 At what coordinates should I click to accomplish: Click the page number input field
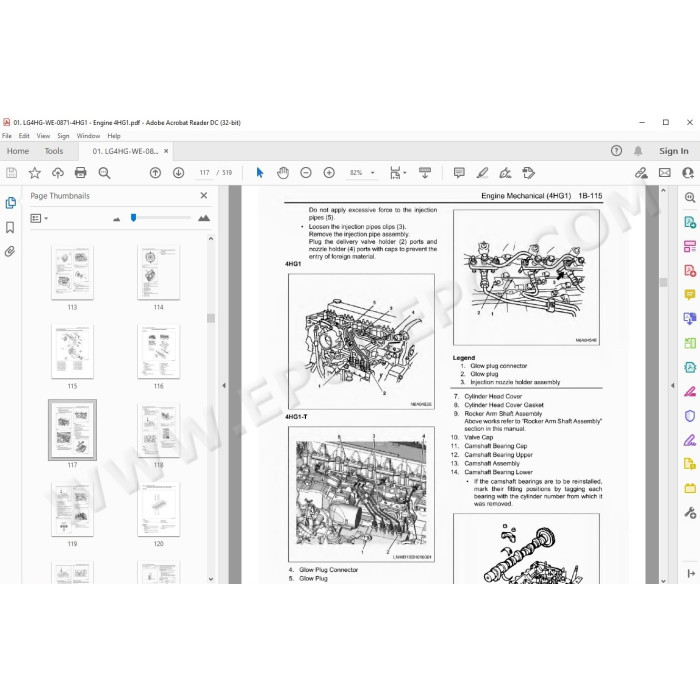click(204, 173)
